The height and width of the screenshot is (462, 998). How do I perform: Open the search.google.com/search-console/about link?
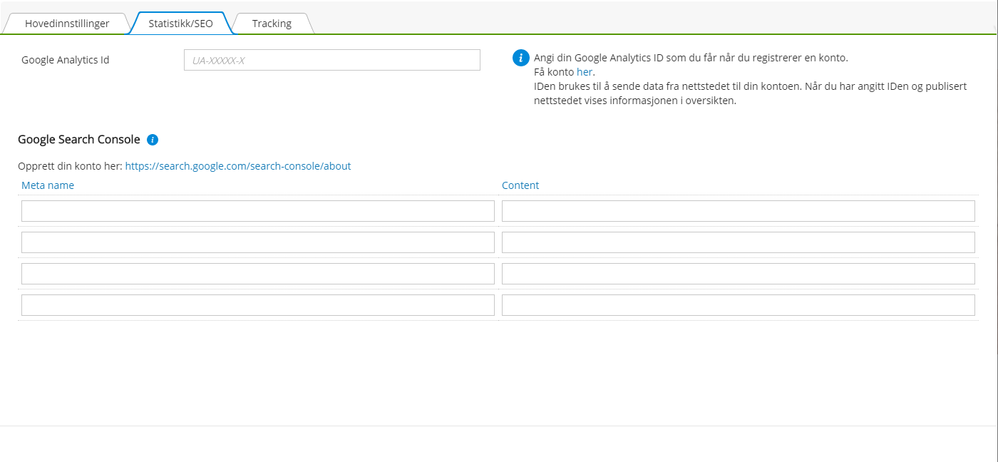tap(238, 166)
